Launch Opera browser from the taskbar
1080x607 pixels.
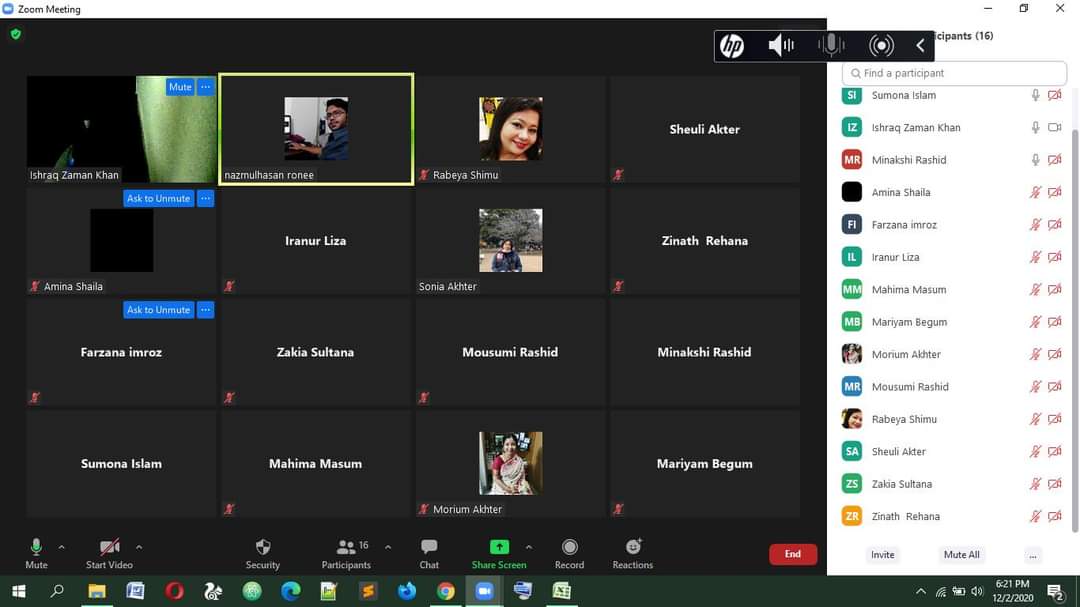(174, 591)
